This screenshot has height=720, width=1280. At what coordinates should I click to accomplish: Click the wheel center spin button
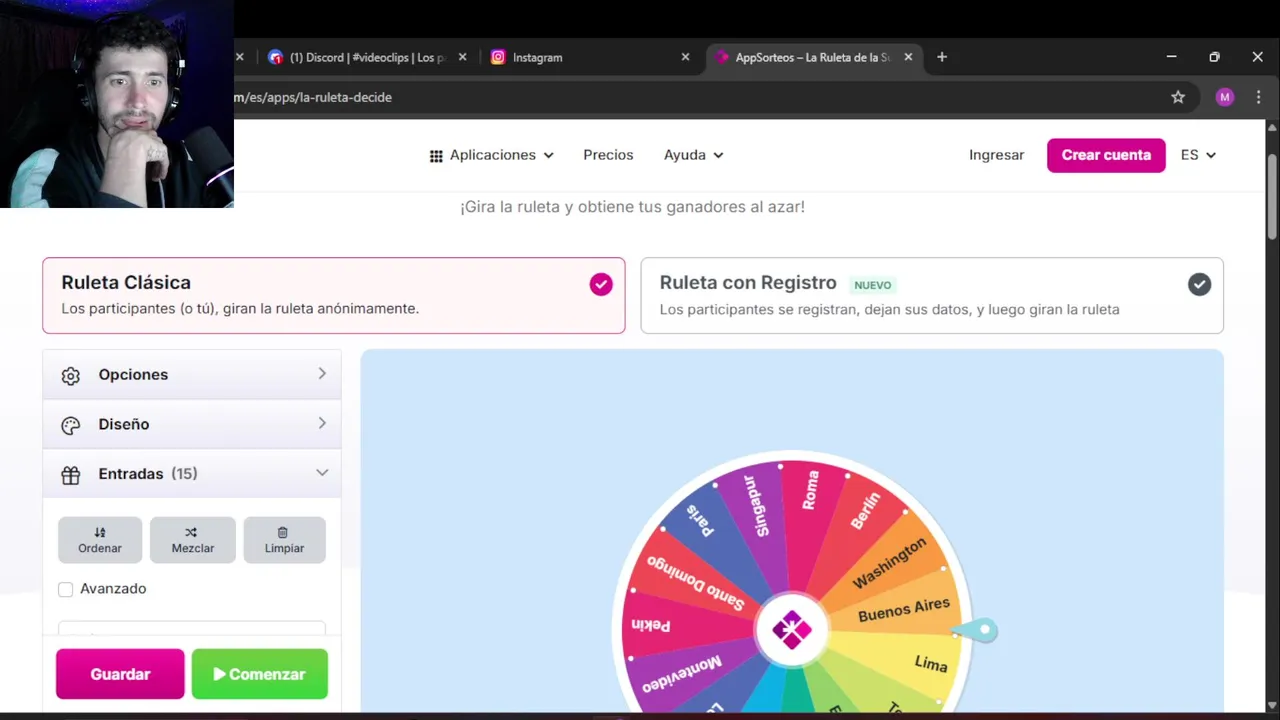(x=791, y=630)
